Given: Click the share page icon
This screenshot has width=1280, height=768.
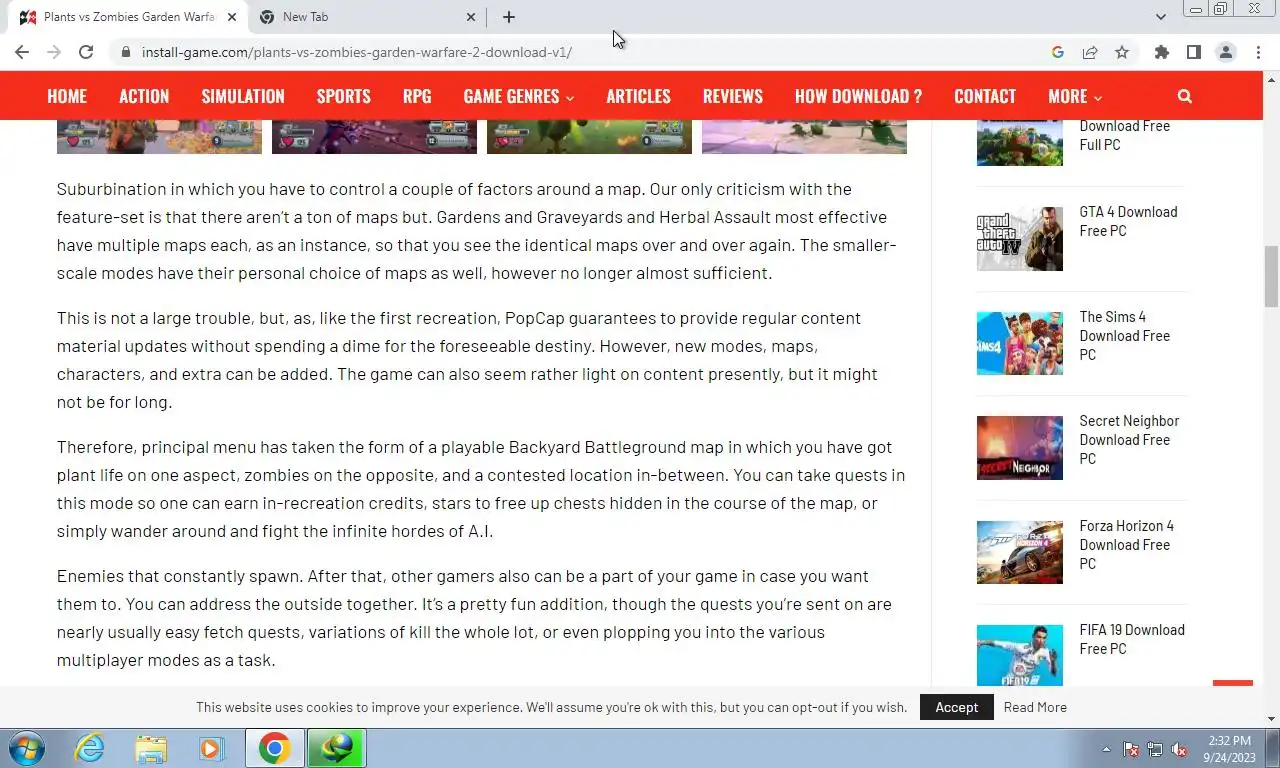Looking at the screenshot, I should coord(1090,52).
